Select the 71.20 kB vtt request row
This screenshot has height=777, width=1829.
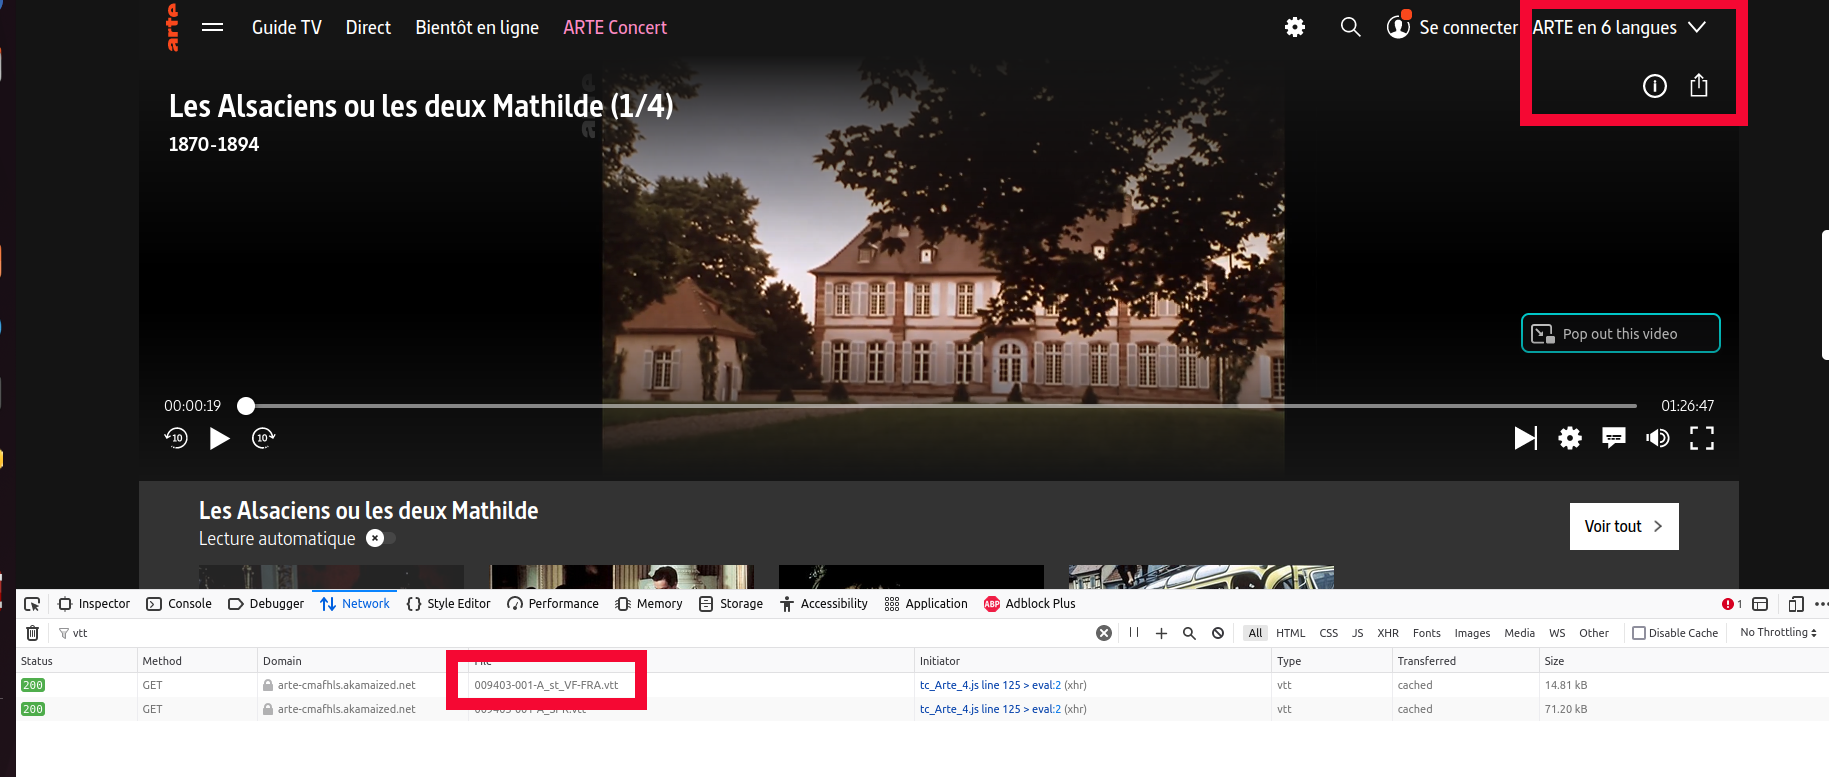[922, 709]
